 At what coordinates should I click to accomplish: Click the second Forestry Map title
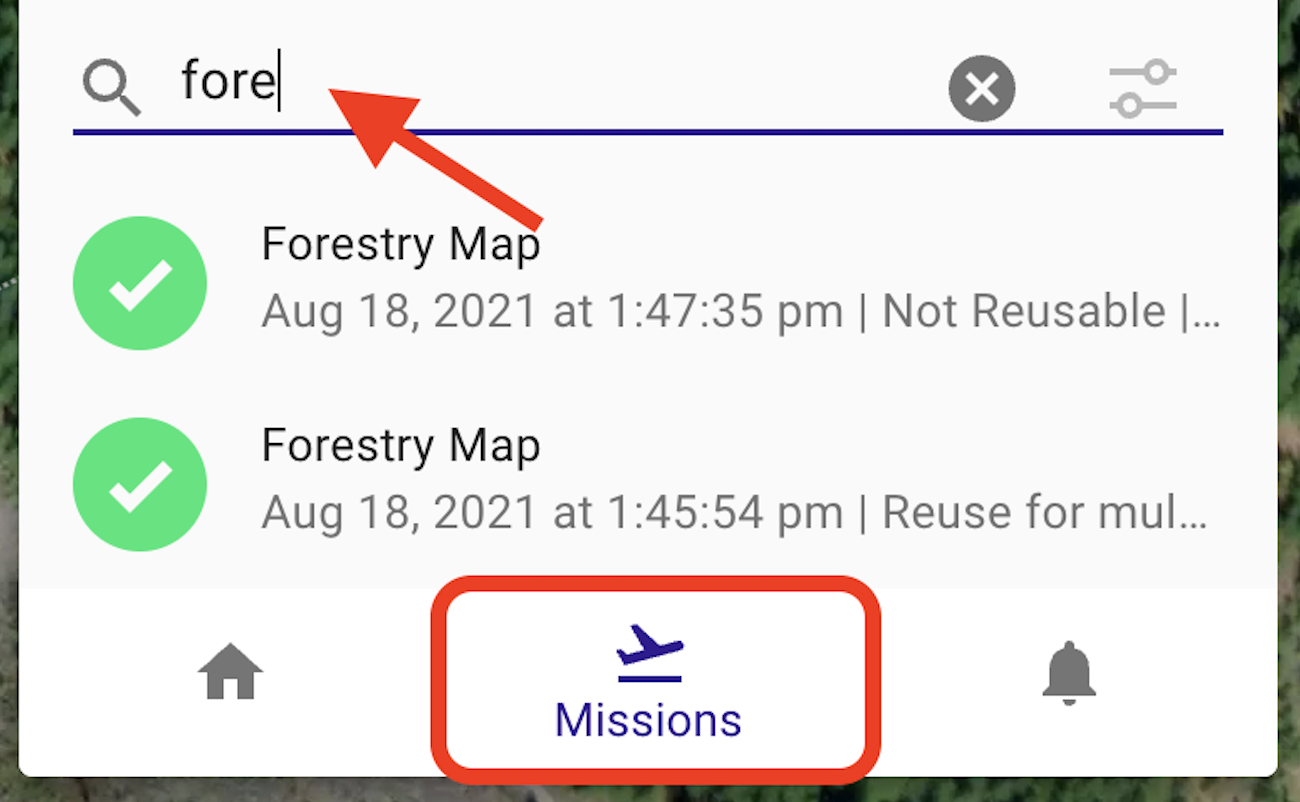[401, 446]
